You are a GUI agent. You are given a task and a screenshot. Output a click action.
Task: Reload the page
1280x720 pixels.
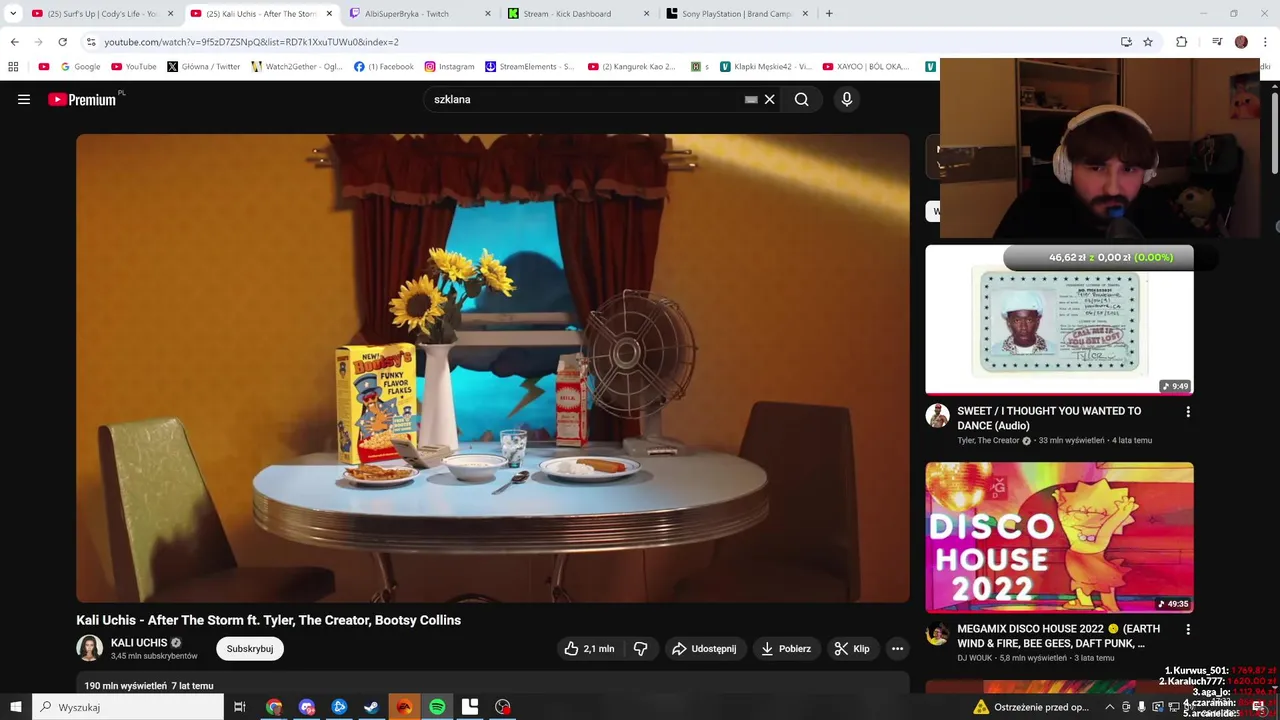pos(62,42)
